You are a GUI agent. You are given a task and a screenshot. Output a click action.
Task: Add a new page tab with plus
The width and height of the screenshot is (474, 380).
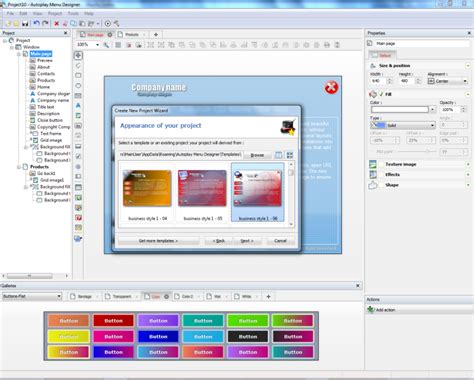tap(156, 35)
